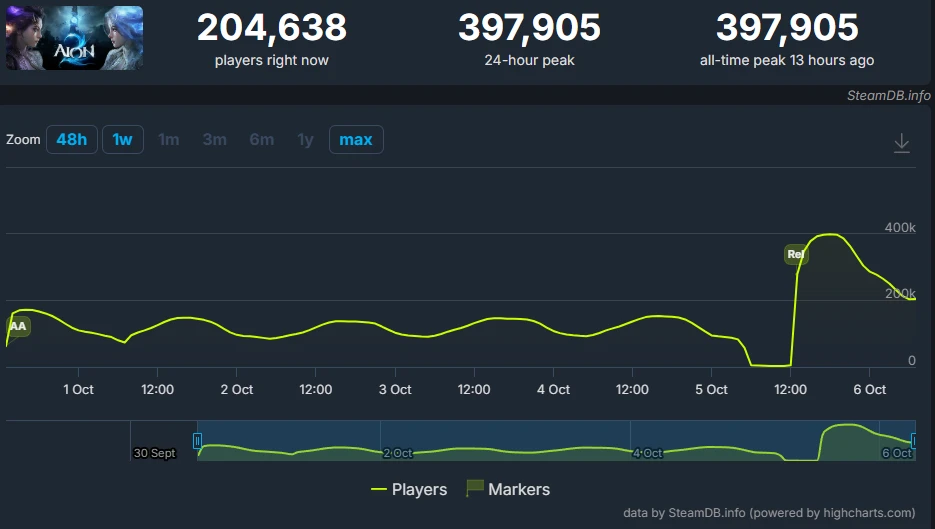This screenshot has width=935, height=529.
Task: Open the Aion 2 game thumbnail
Action: [75, 38]
